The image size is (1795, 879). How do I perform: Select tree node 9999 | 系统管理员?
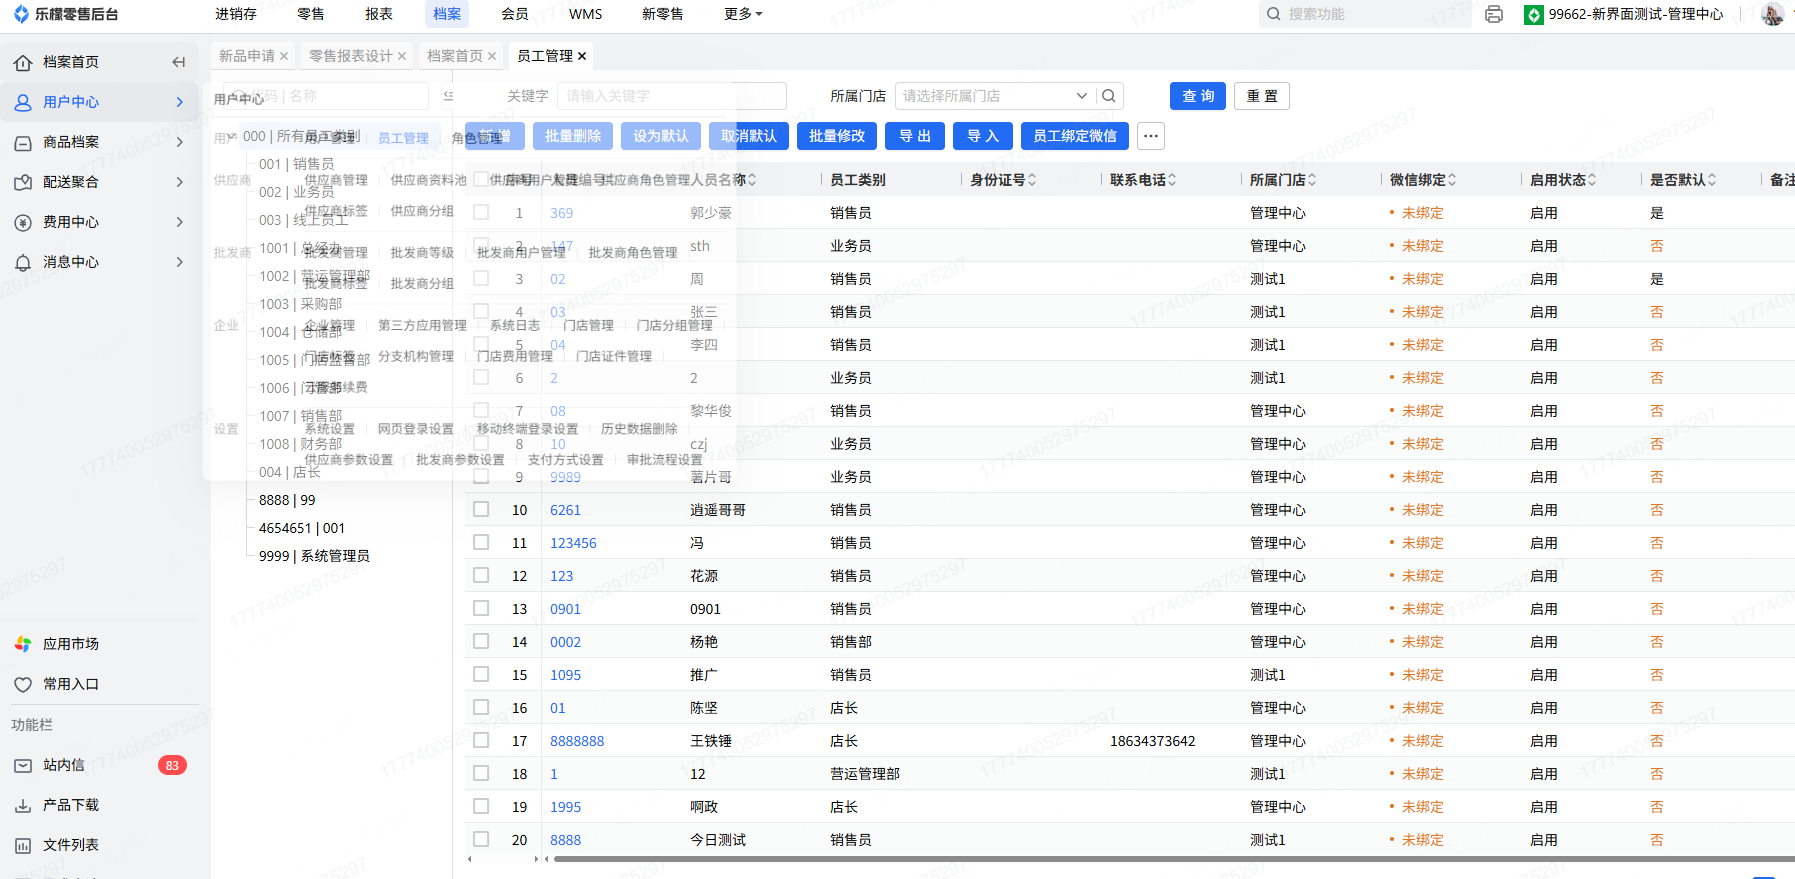314,556
